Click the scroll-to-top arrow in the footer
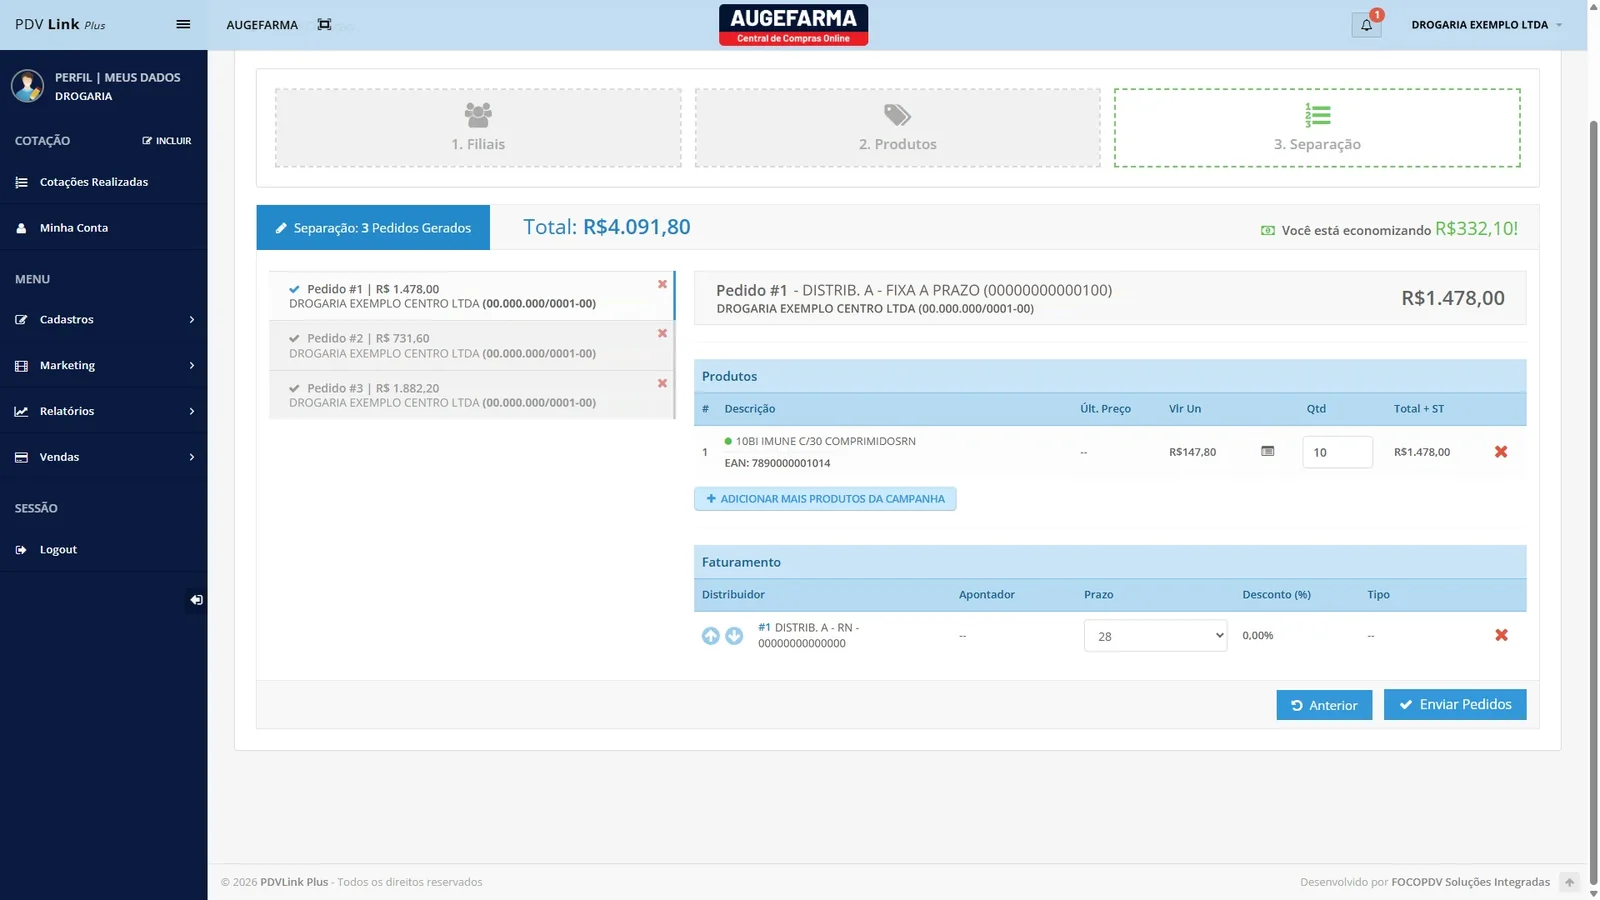 tap(1570, 882)
